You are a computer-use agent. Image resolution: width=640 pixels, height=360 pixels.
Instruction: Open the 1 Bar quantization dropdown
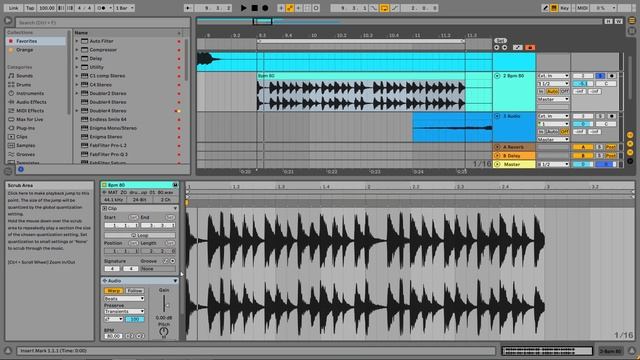[x=124, y=8]
